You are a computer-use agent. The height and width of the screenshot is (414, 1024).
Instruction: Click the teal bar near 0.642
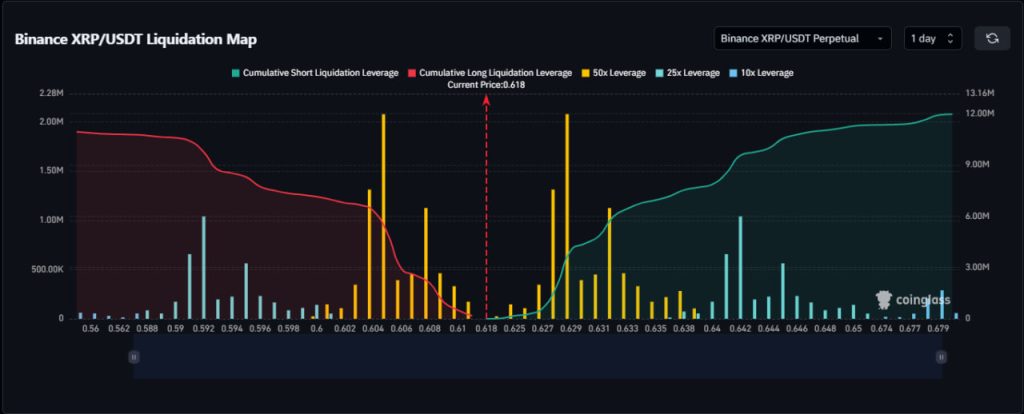point(740,267)
